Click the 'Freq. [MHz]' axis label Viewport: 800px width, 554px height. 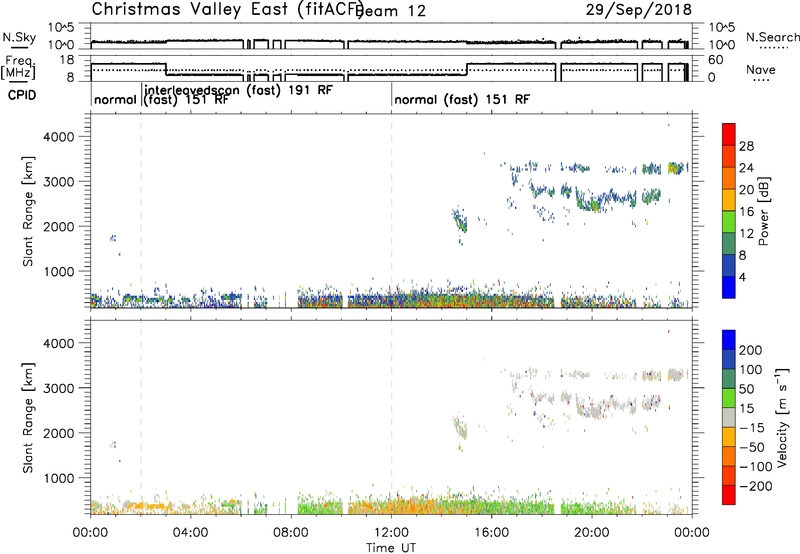[19, 68]
